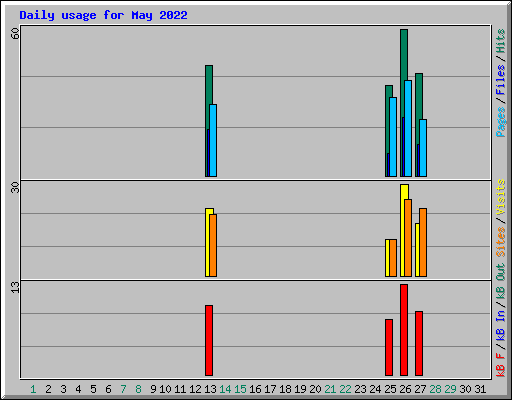Click day 22 on the x-axis

tap(345, 389)
